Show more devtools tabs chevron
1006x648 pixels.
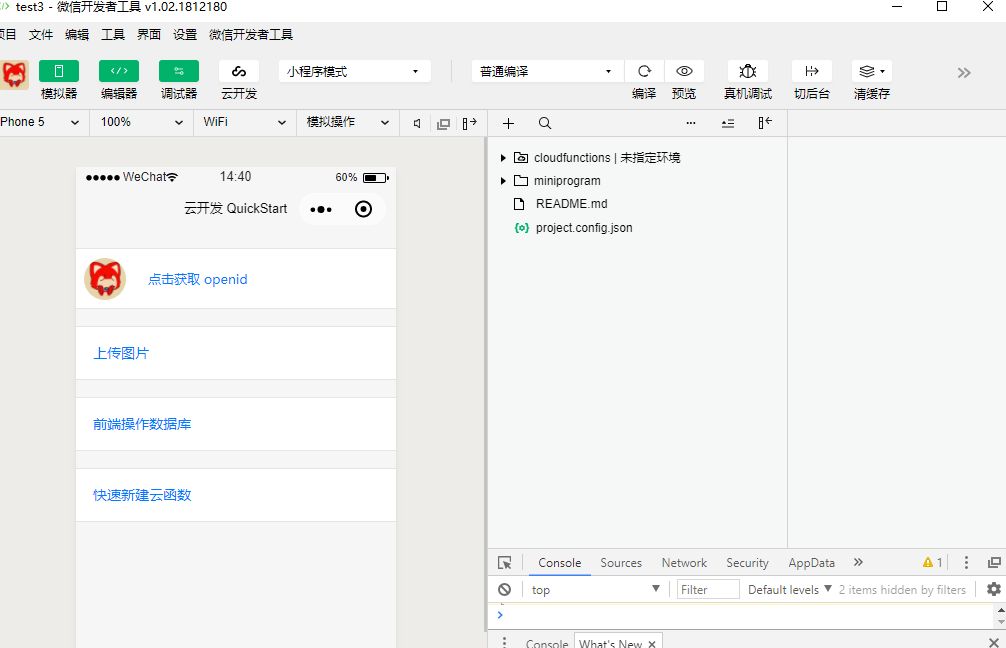click(x=858, y=562)
